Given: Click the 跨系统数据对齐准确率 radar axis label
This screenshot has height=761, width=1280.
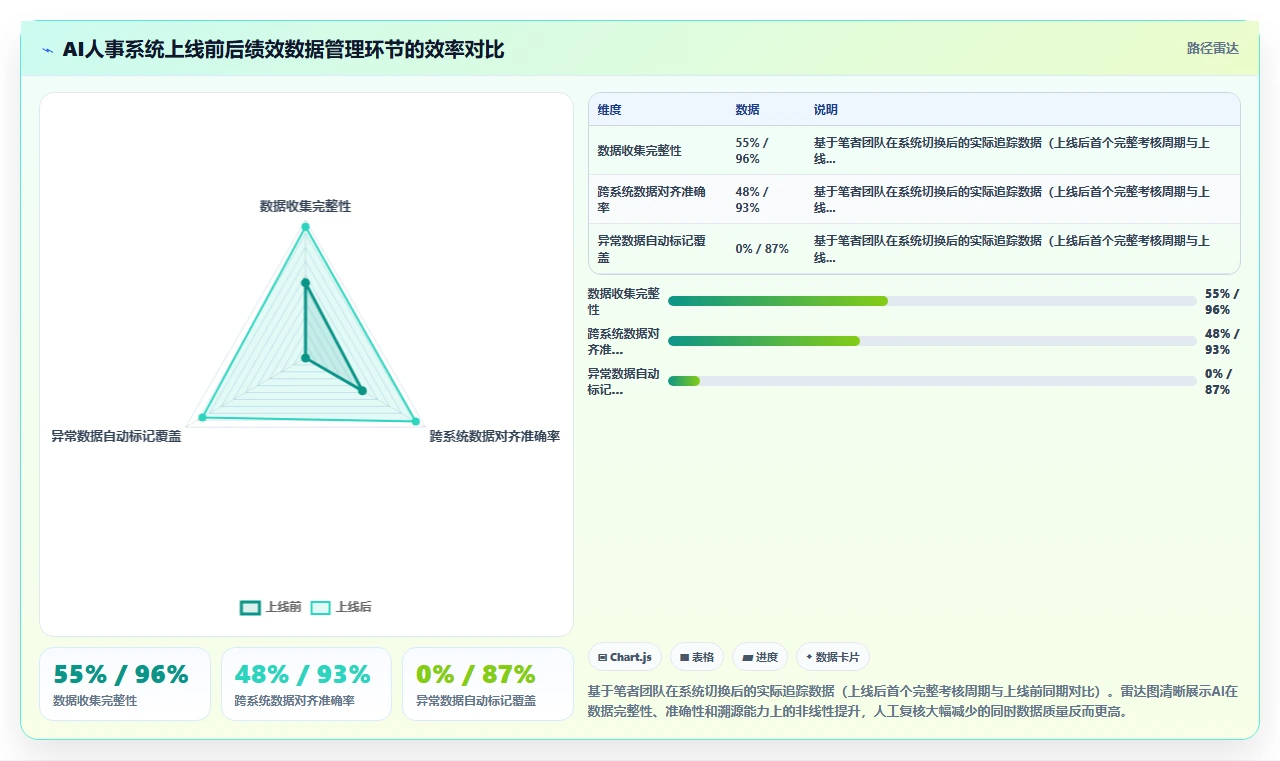Looking at the screenshot, I should click(495, 436).
